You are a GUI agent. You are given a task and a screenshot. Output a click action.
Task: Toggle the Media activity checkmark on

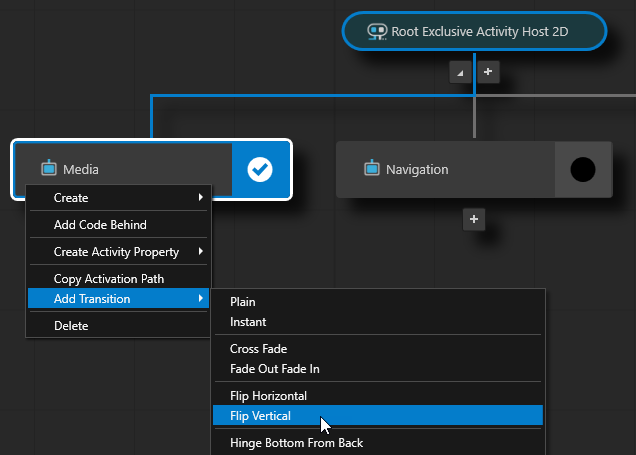click(x=260, y=170)
